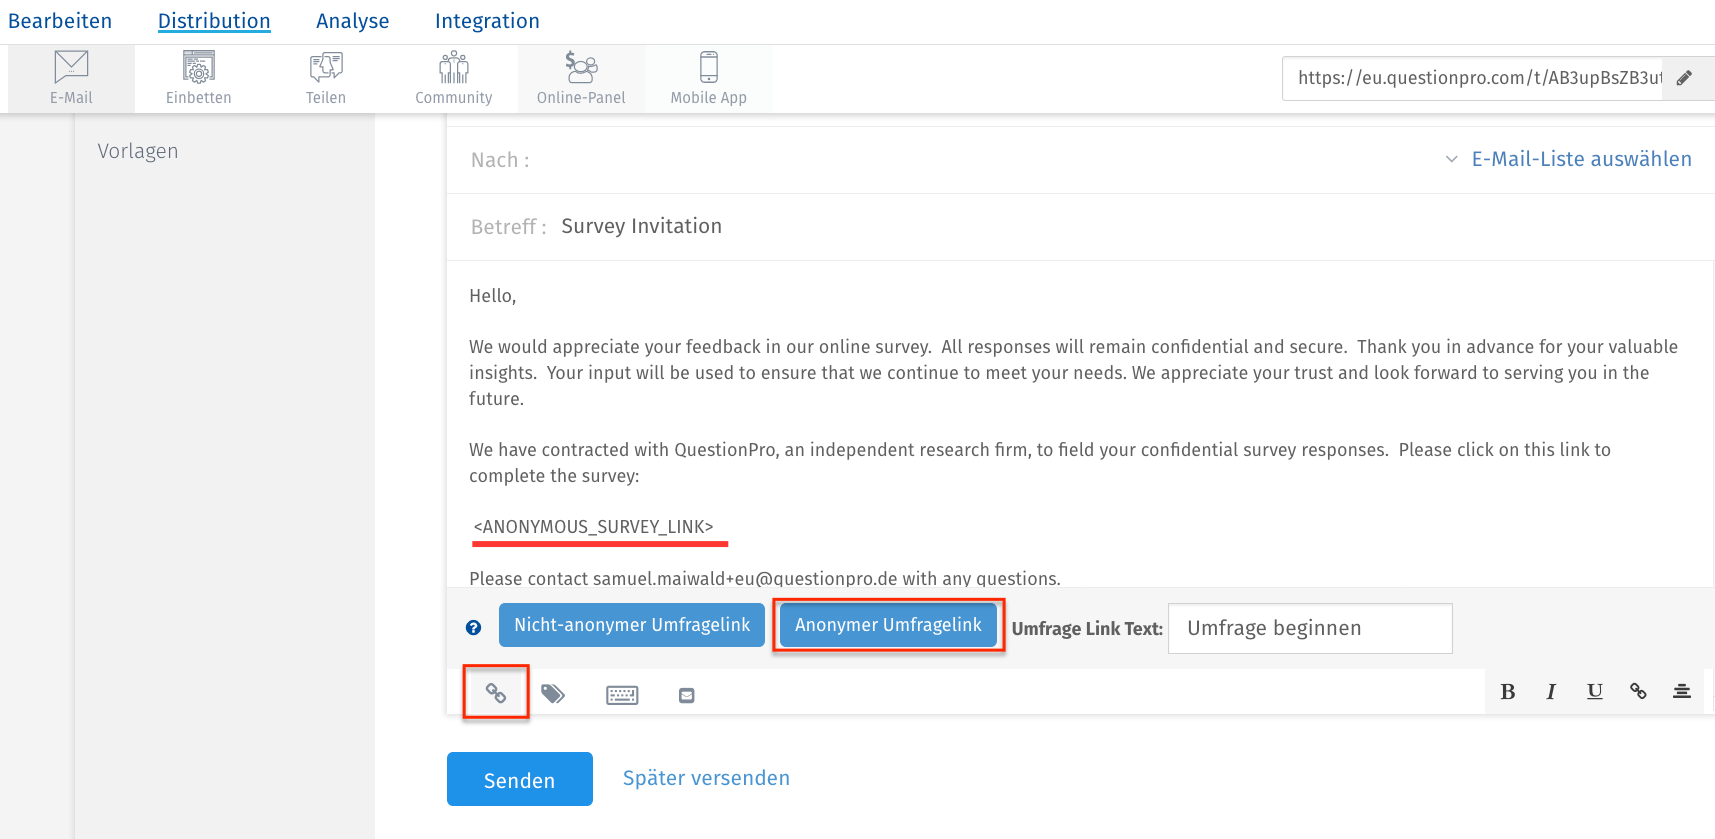This screenshot has height=839, width=1715.
Task: Open the Mobile App option
Action: 708,78
